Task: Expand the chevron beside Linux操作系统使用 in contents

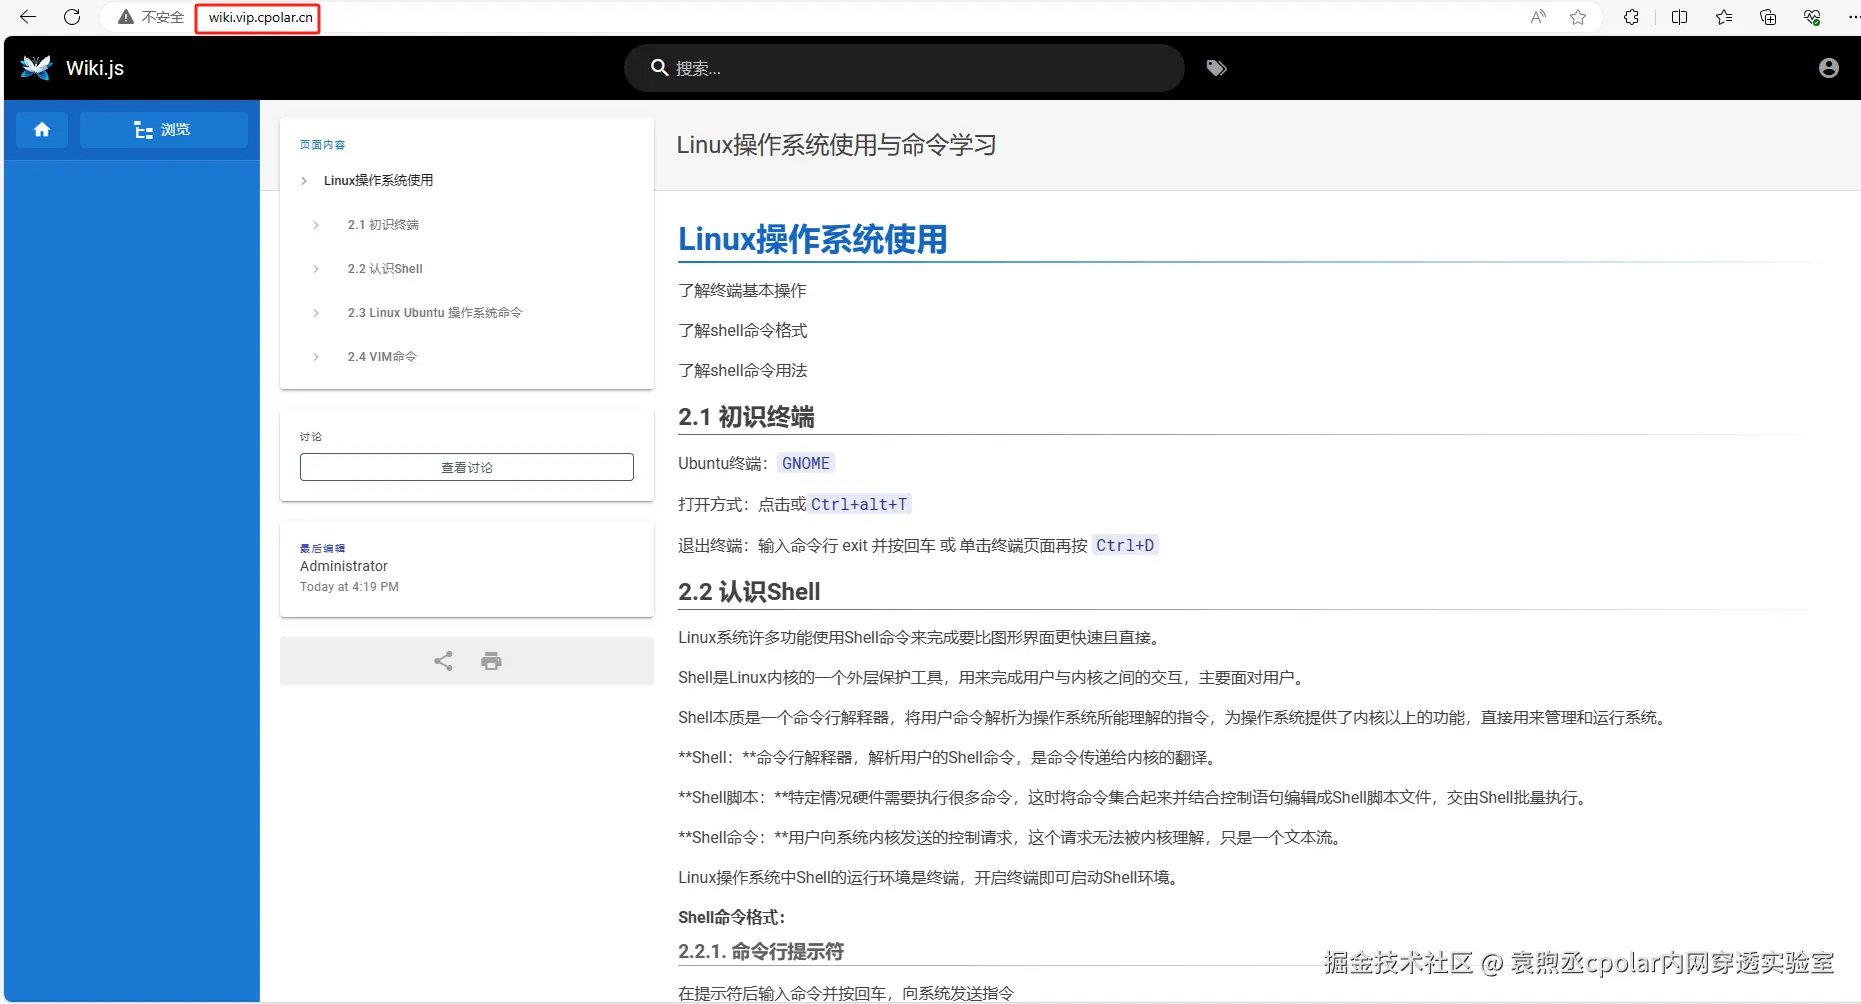Action: (304, 181)
